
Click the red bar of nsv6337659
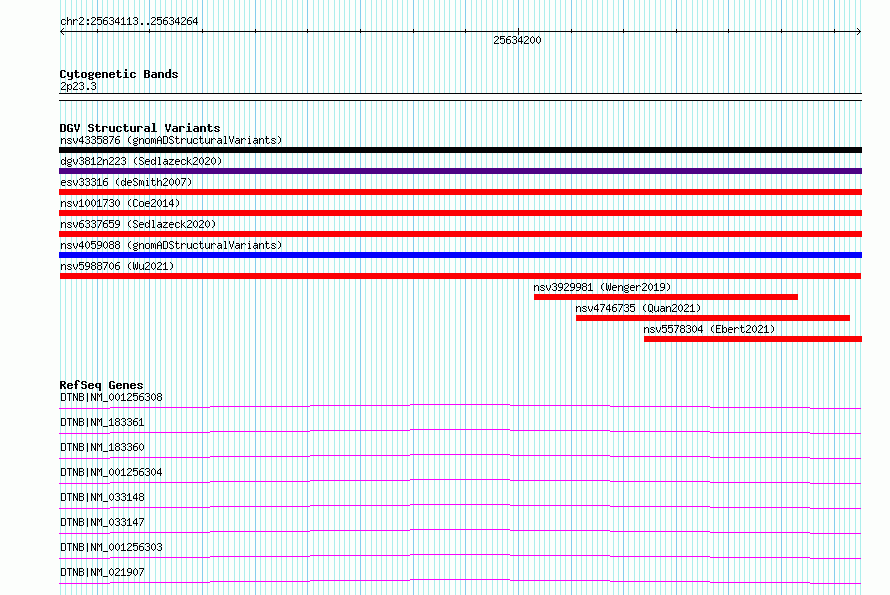coord(460,234)
